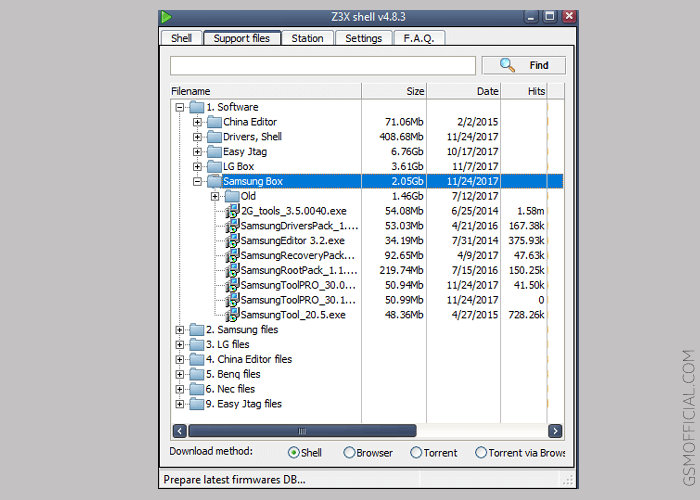The image size is (700, 500).
Task: Click the 5. Benq files folder icon
Action: click(x=197, y=374)
